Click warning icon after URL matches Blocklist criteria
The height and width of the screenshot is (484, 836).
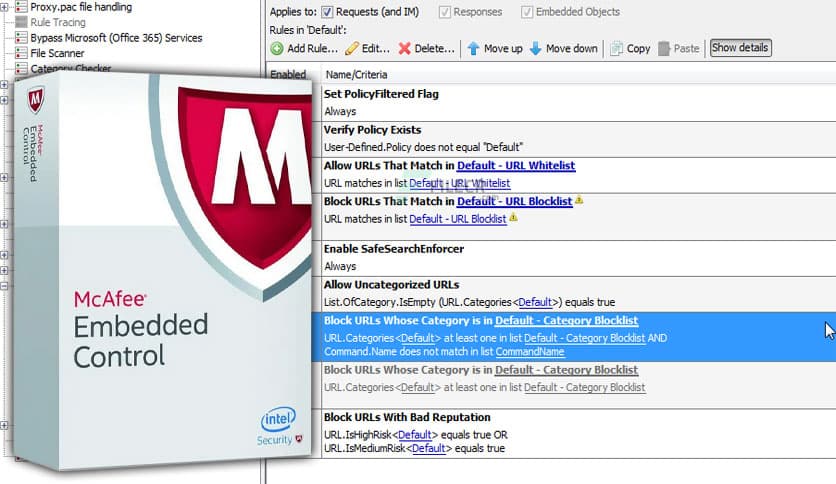click(513, 217)
